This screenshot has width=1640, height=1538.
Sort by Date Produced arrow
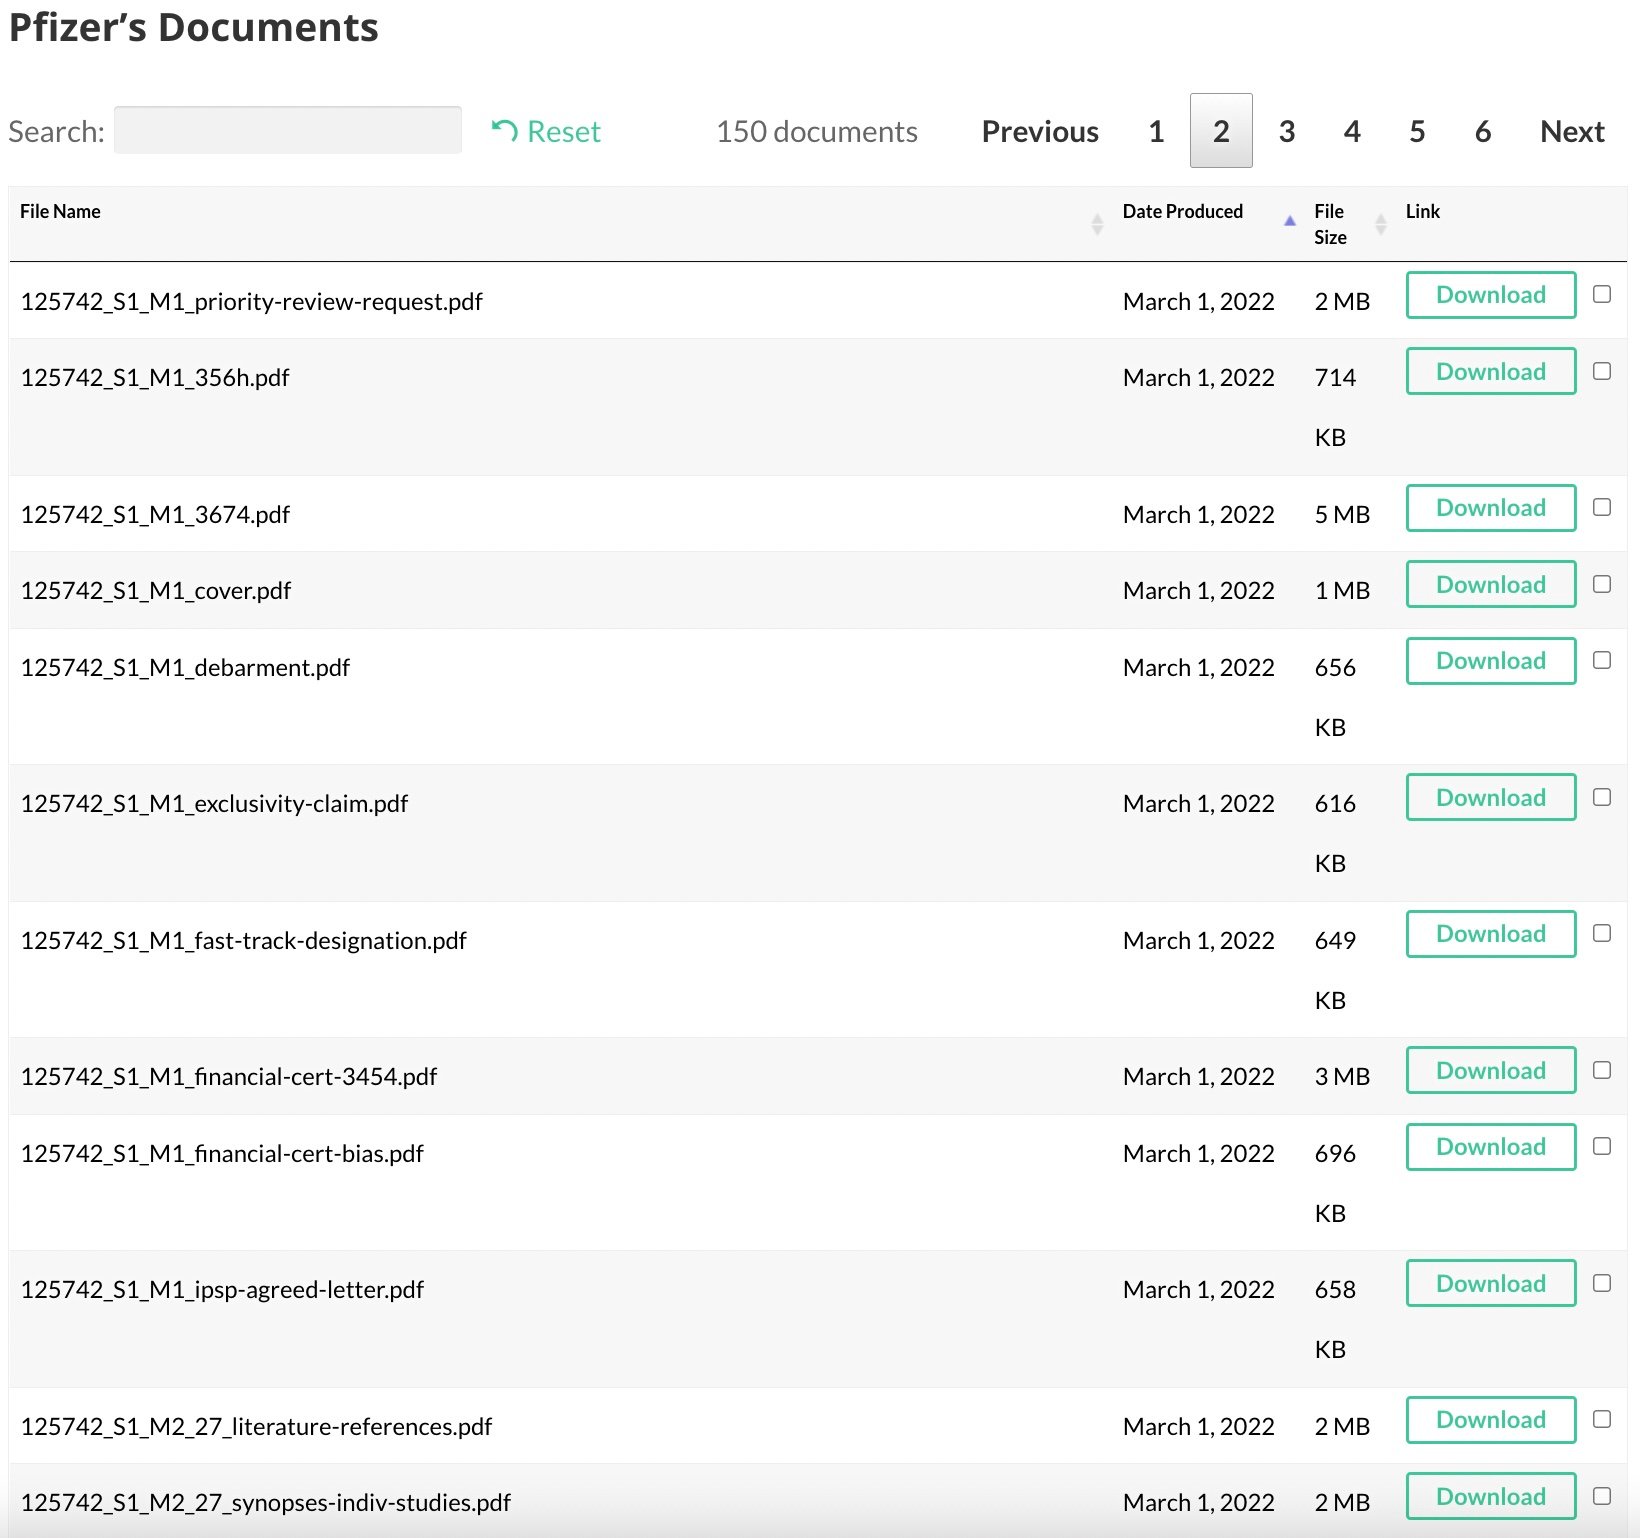[1289, 220]
